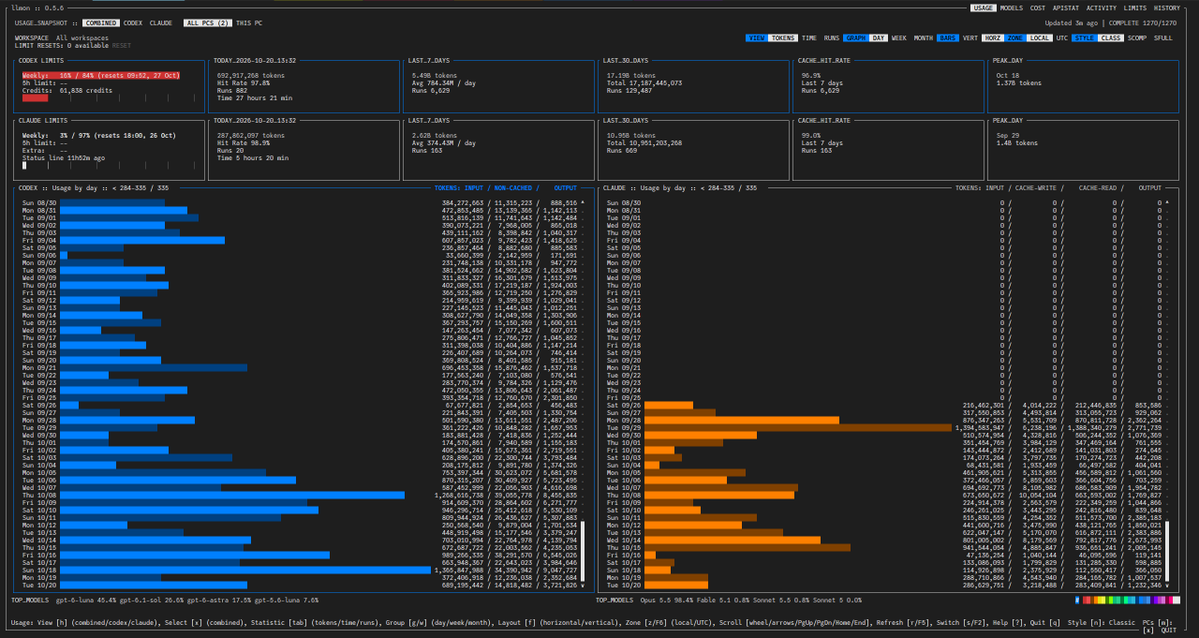Open the COST tab

pyautogui.click(x=1038, y=8)
